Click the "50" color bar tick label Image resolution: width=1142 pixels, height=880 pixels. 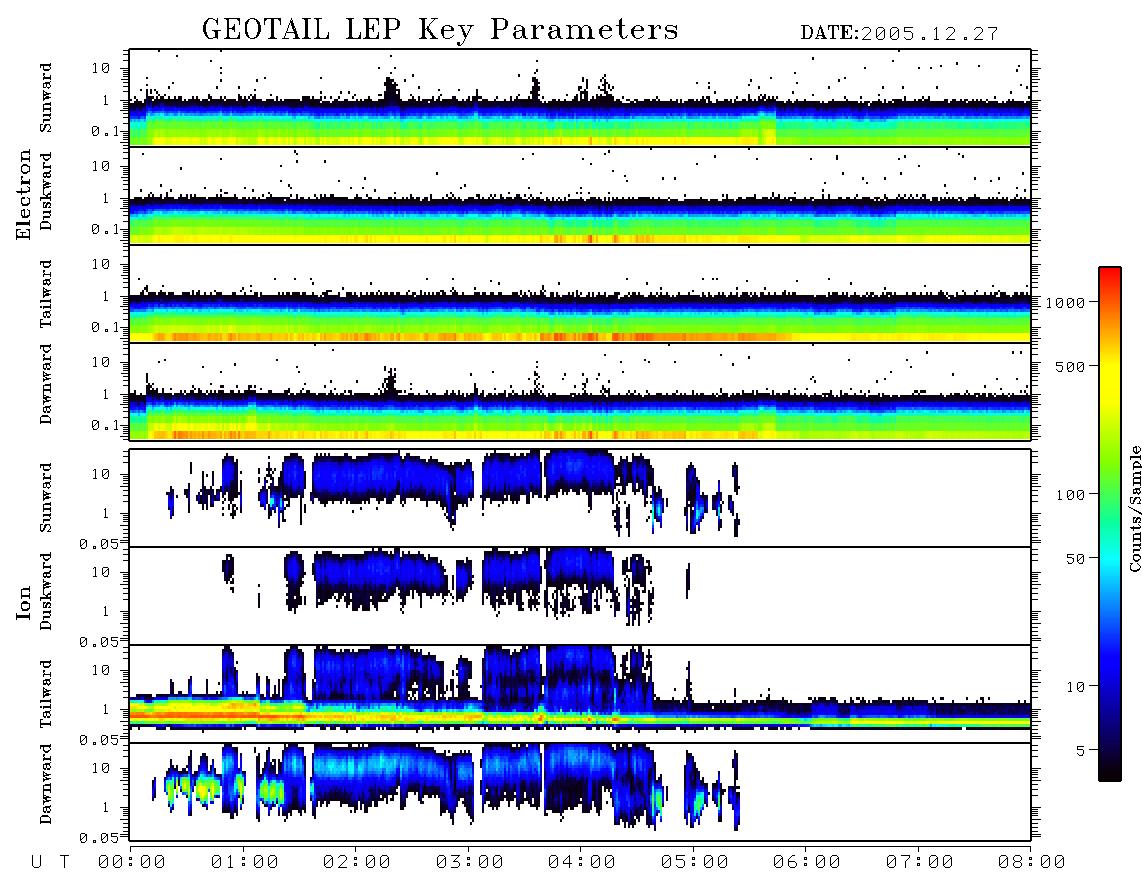[1075, 559]
